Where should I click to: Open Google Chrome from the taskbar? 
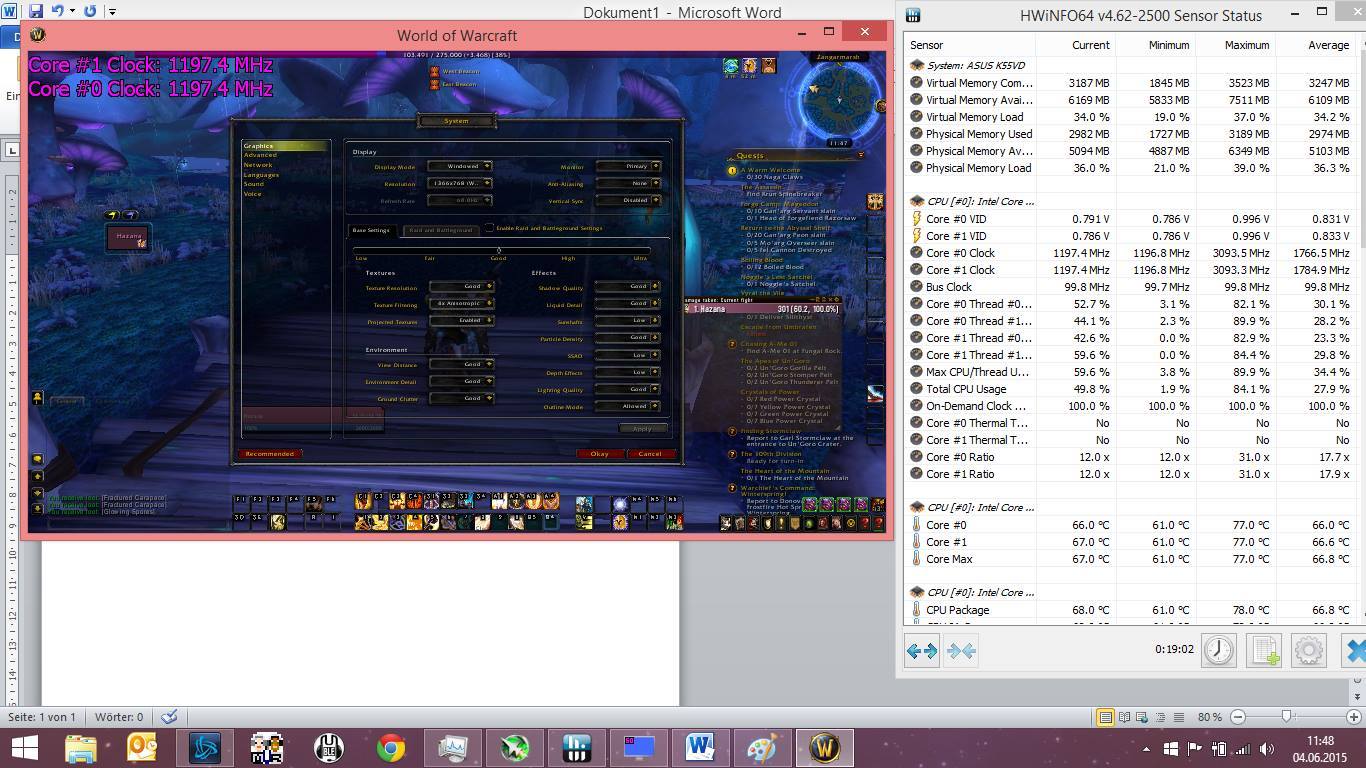click(391, 748)
